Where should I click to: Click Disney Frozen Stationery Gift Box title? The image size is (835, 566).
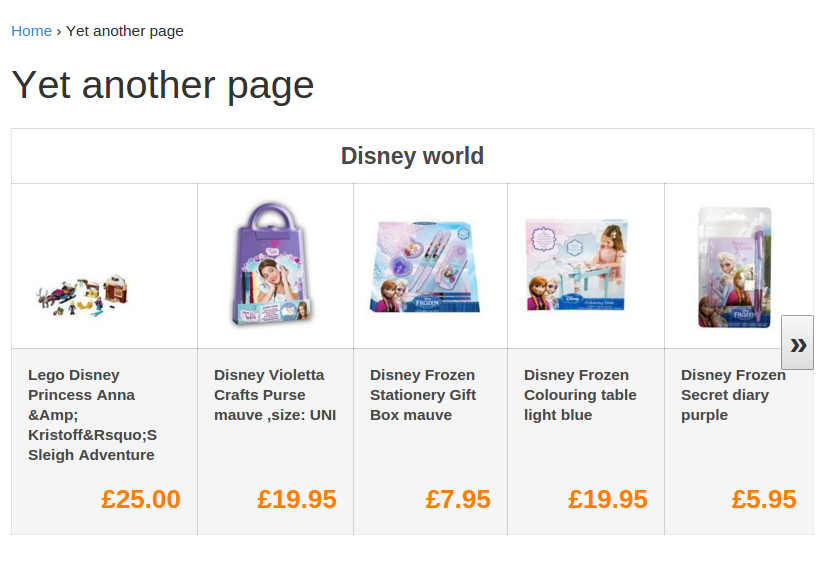[423, 395]
